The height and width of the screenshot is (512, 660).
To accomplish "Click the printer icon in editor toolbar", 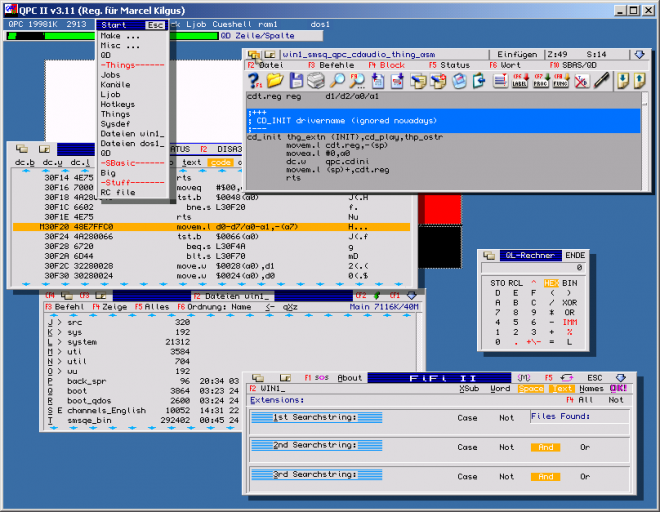I will click(315, 81).
